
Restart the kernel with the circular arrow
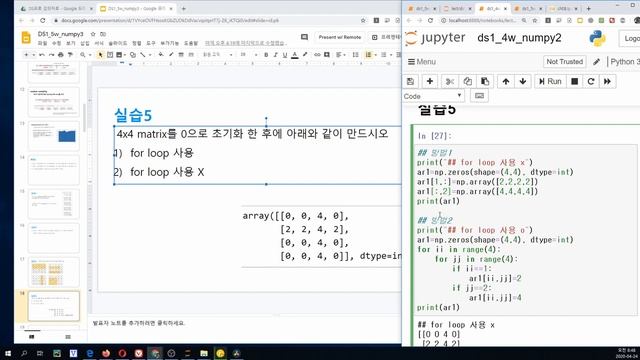pyautogui.click(x=591, y=82)
